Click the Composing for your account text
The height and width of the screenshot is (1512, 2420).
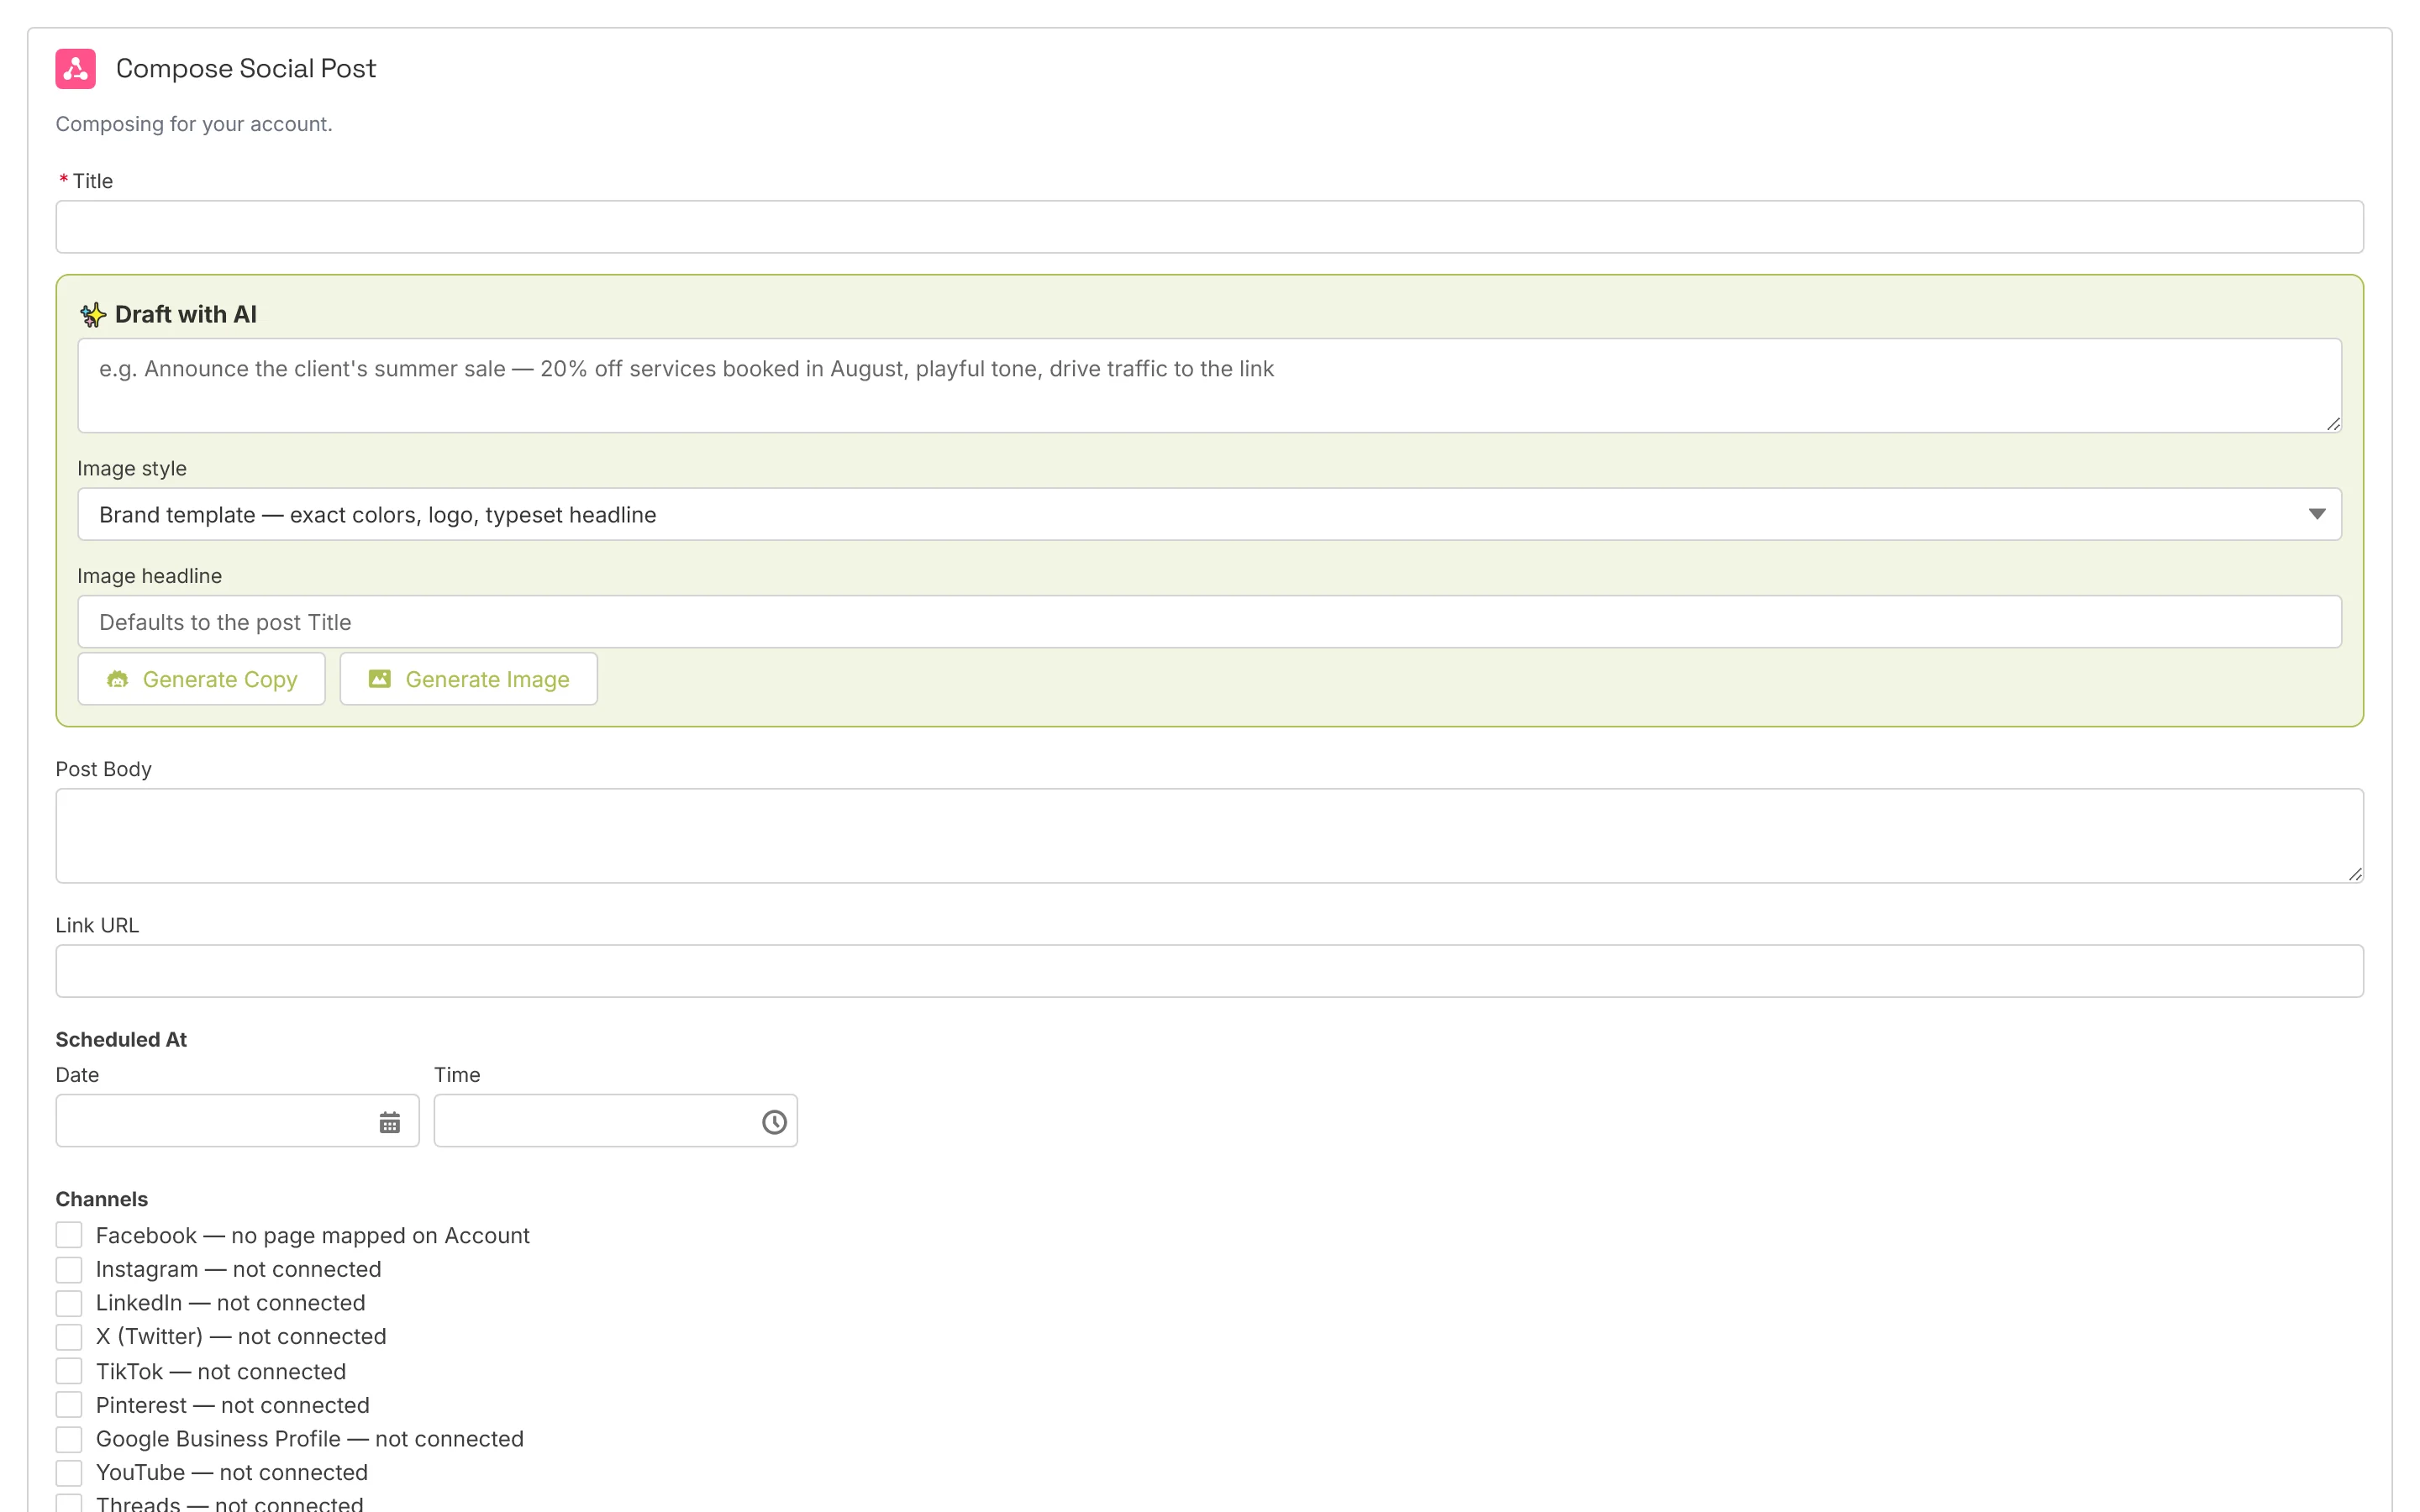pyautogui.click(x=194, y=124)
